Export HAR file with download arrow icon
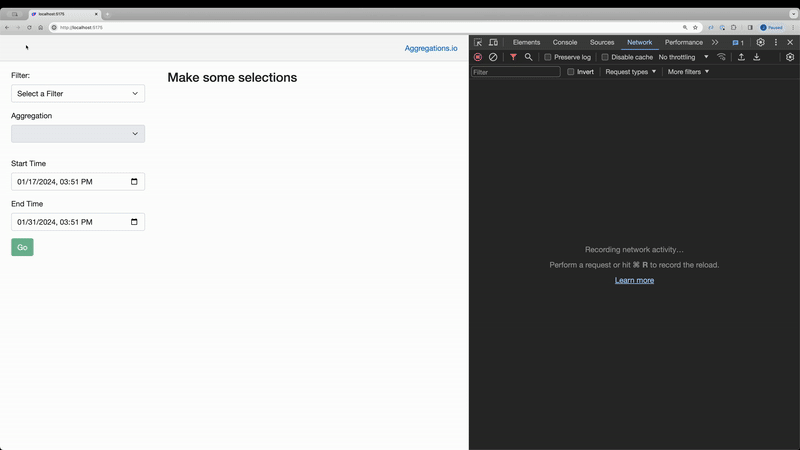This screenshot has height=450, width=800. [757, 57]
